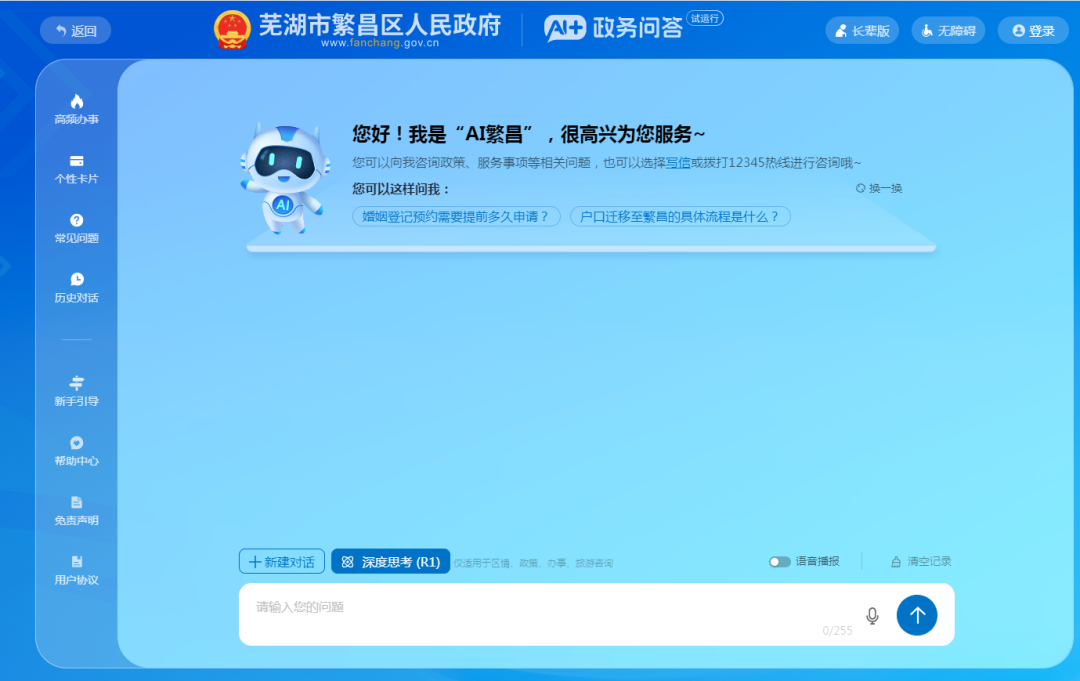Click 登录 to sign in

(1032, 30)
